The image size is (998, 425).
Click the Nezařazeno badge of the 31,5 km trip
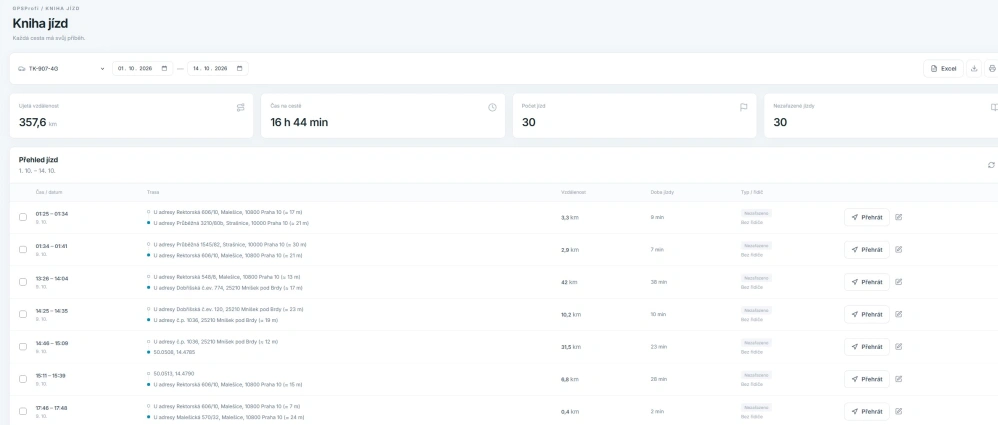(x=756, y=343)
